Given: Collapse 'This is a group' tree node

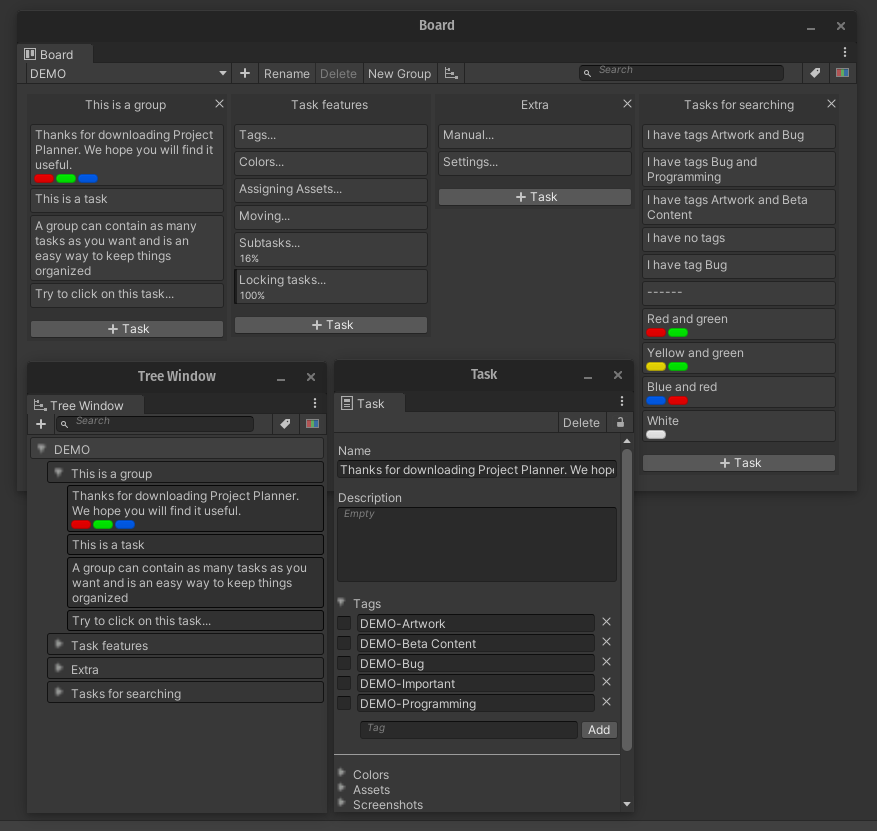Looking at the screenshot, I should tap(58, 473).
